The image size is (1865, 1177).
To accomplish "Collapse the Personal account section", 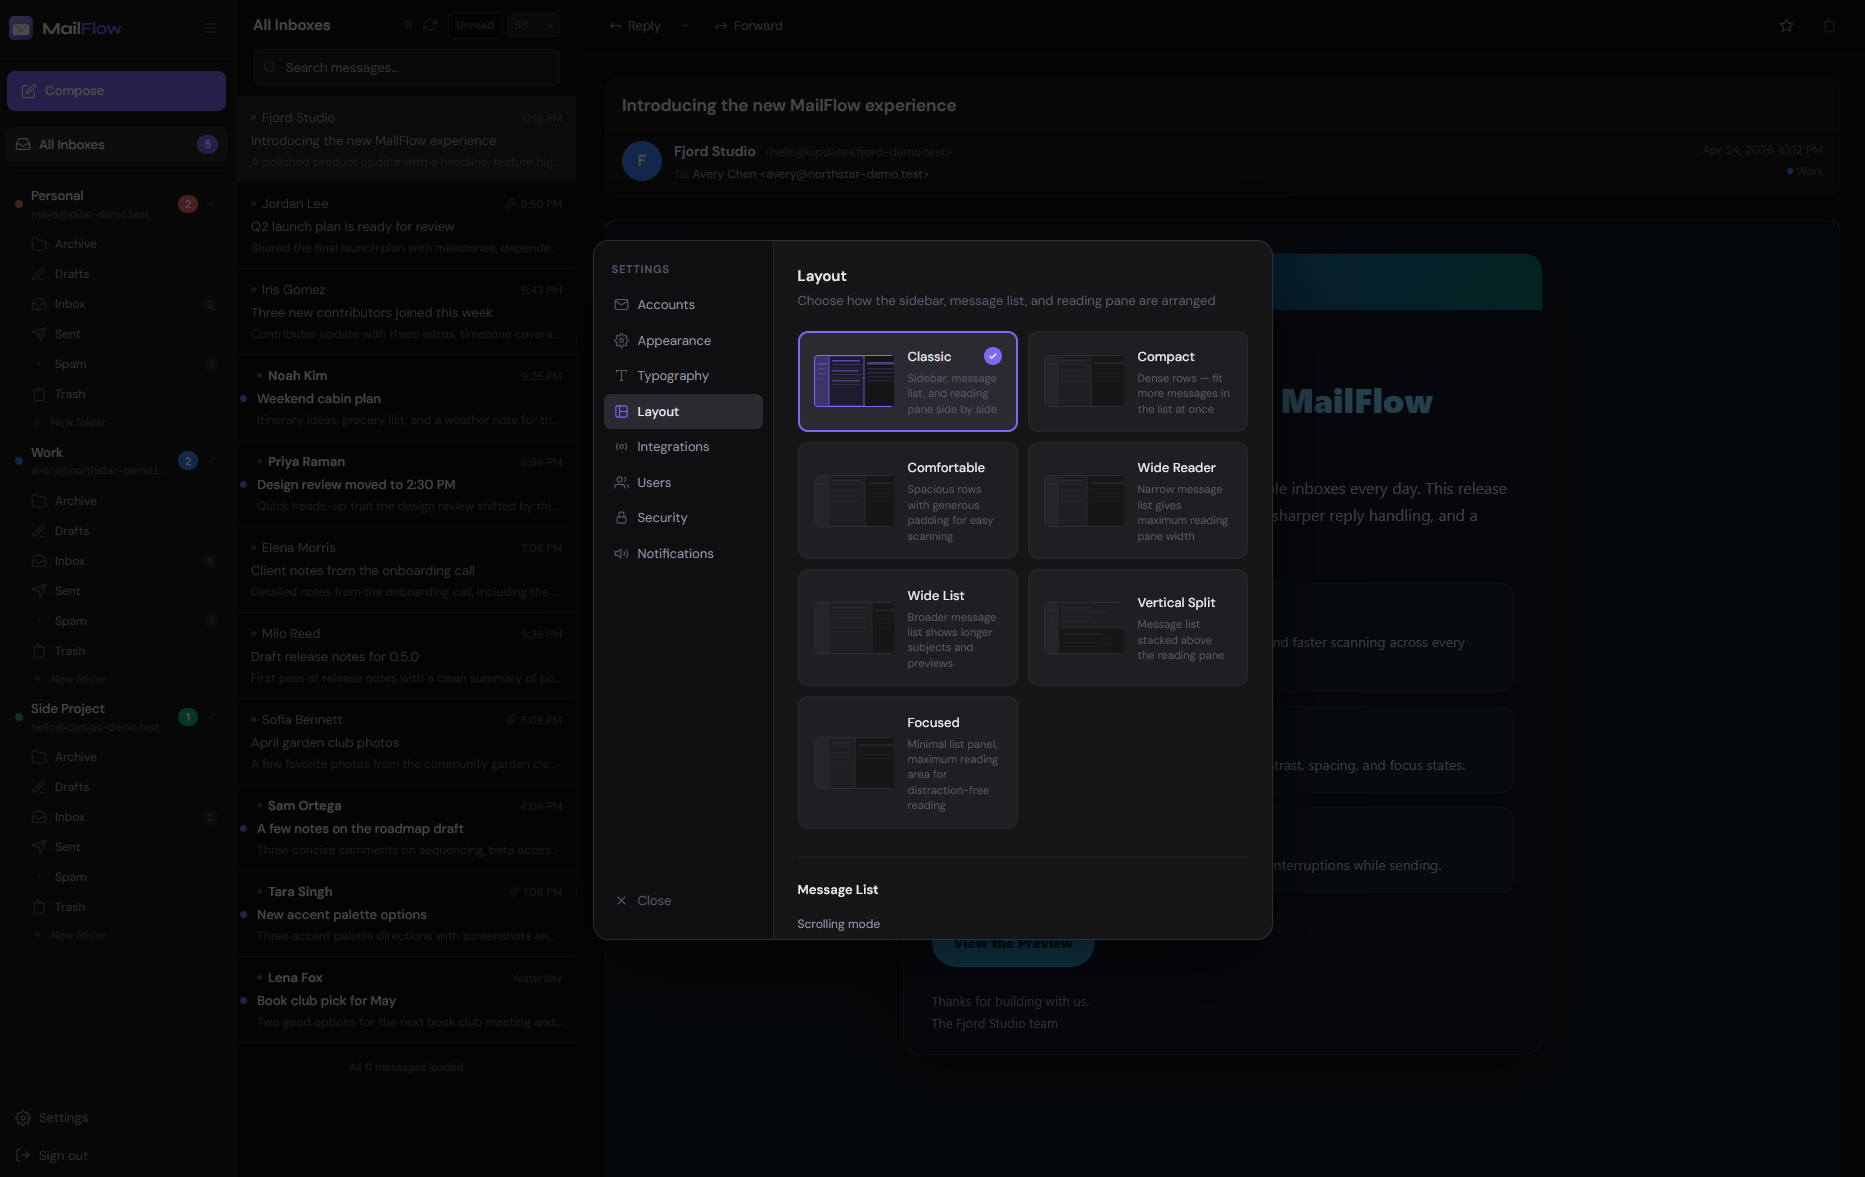I will pyautogui.click(x=211, y=204).
